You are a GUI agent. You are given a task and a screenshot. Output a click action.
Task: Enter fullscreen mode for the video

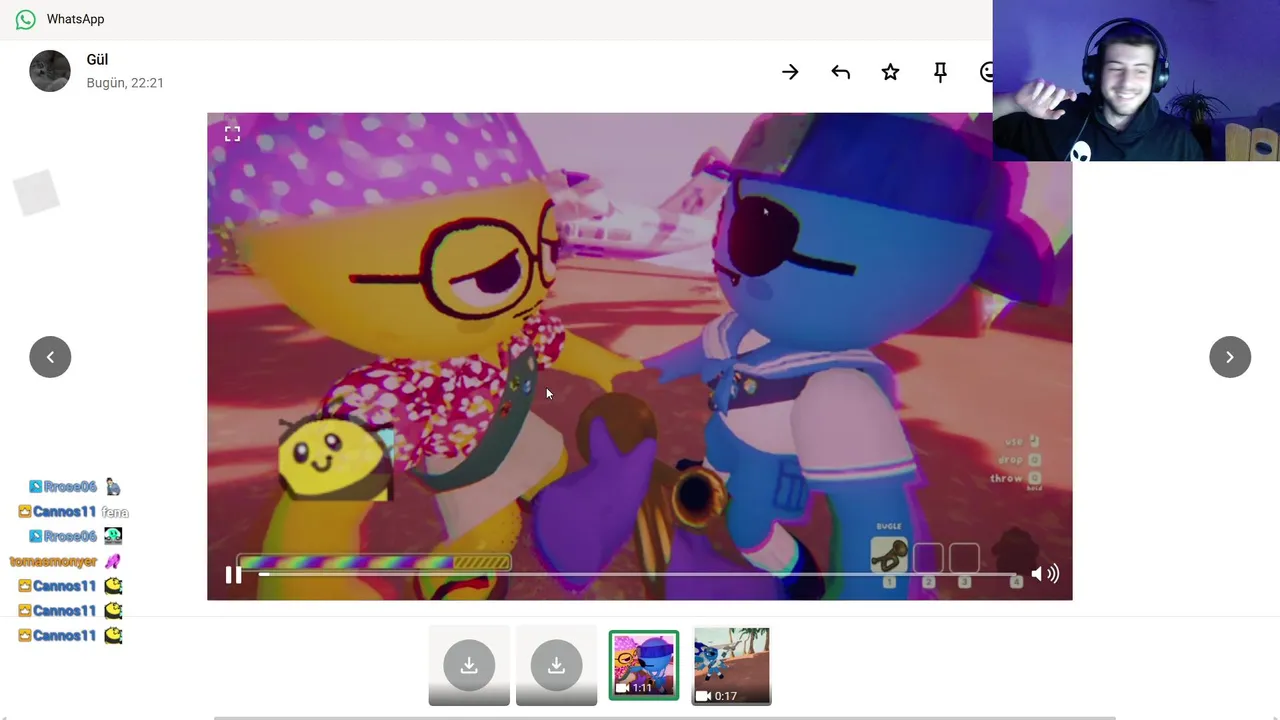coord(232,133)
